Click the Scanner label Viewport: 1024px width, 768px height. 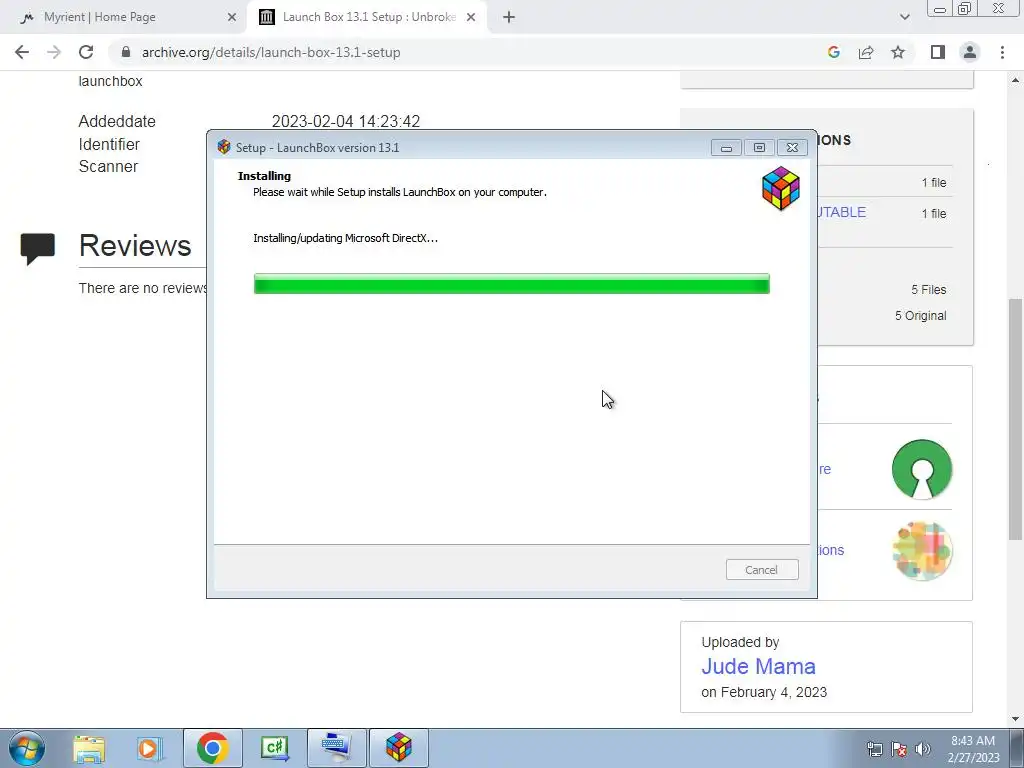click(108, 167)
